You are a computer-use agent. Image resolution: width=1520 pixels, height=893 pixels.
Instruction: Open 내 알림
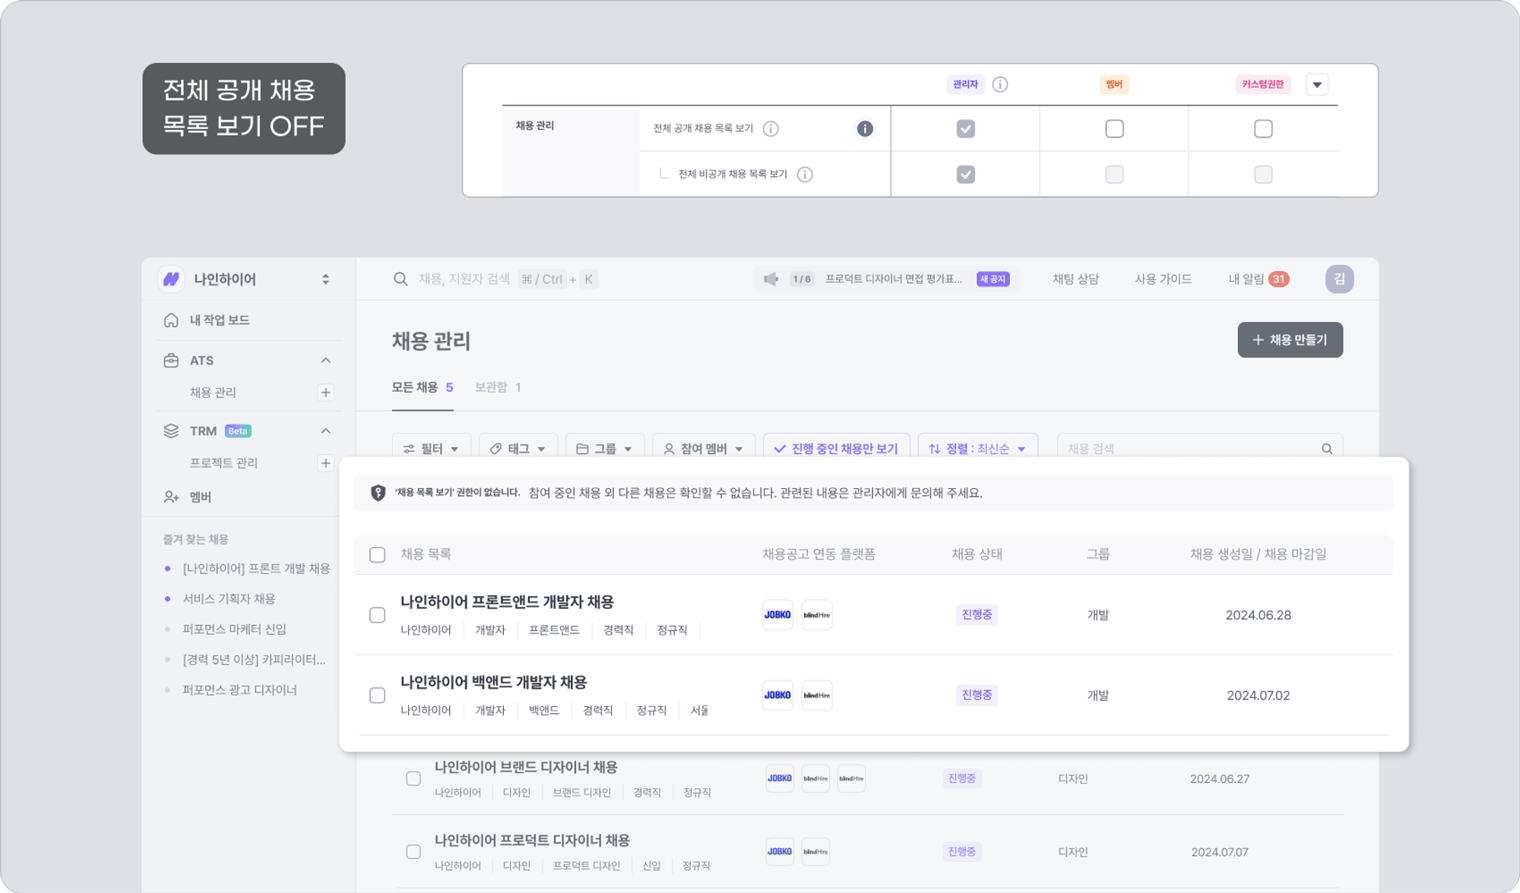[1246, 279]
